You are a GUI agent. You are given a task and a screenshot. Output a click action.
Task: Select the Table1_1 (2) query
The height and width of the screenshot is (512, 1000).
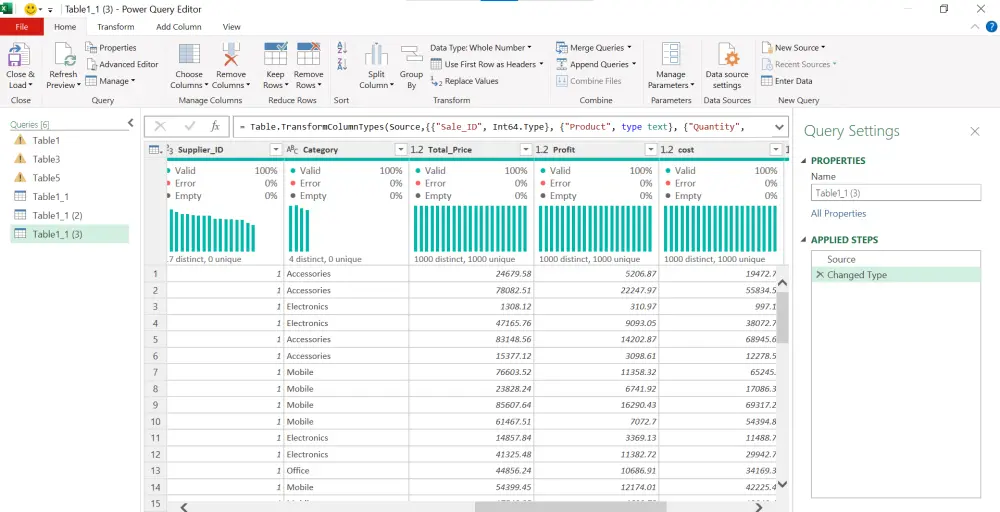coord(70,216)
